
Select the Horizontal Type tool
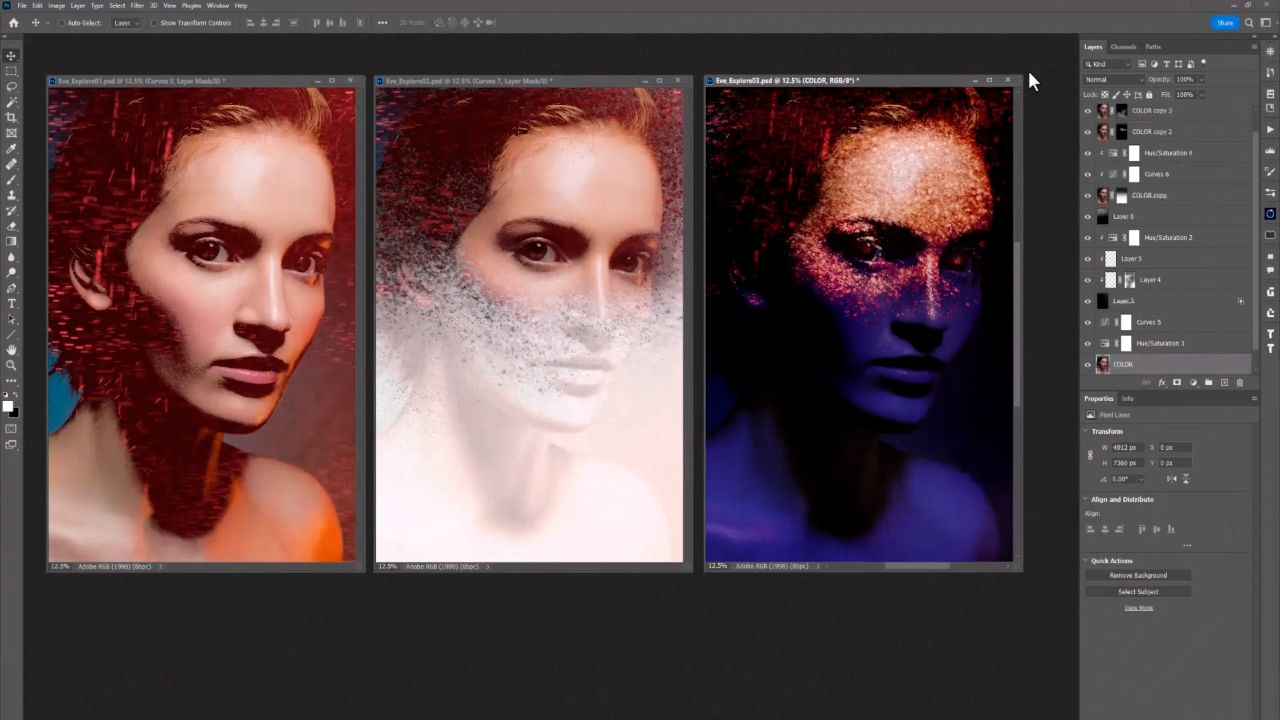(x=11, y=303)
